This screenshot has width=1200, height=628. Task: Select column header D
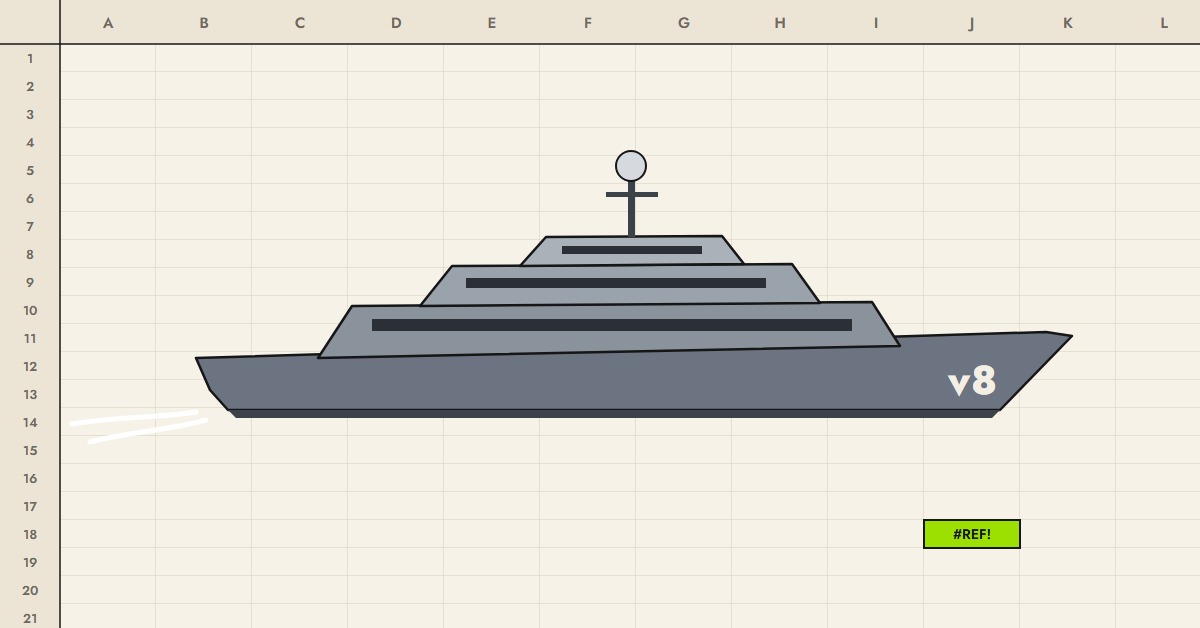396,22
